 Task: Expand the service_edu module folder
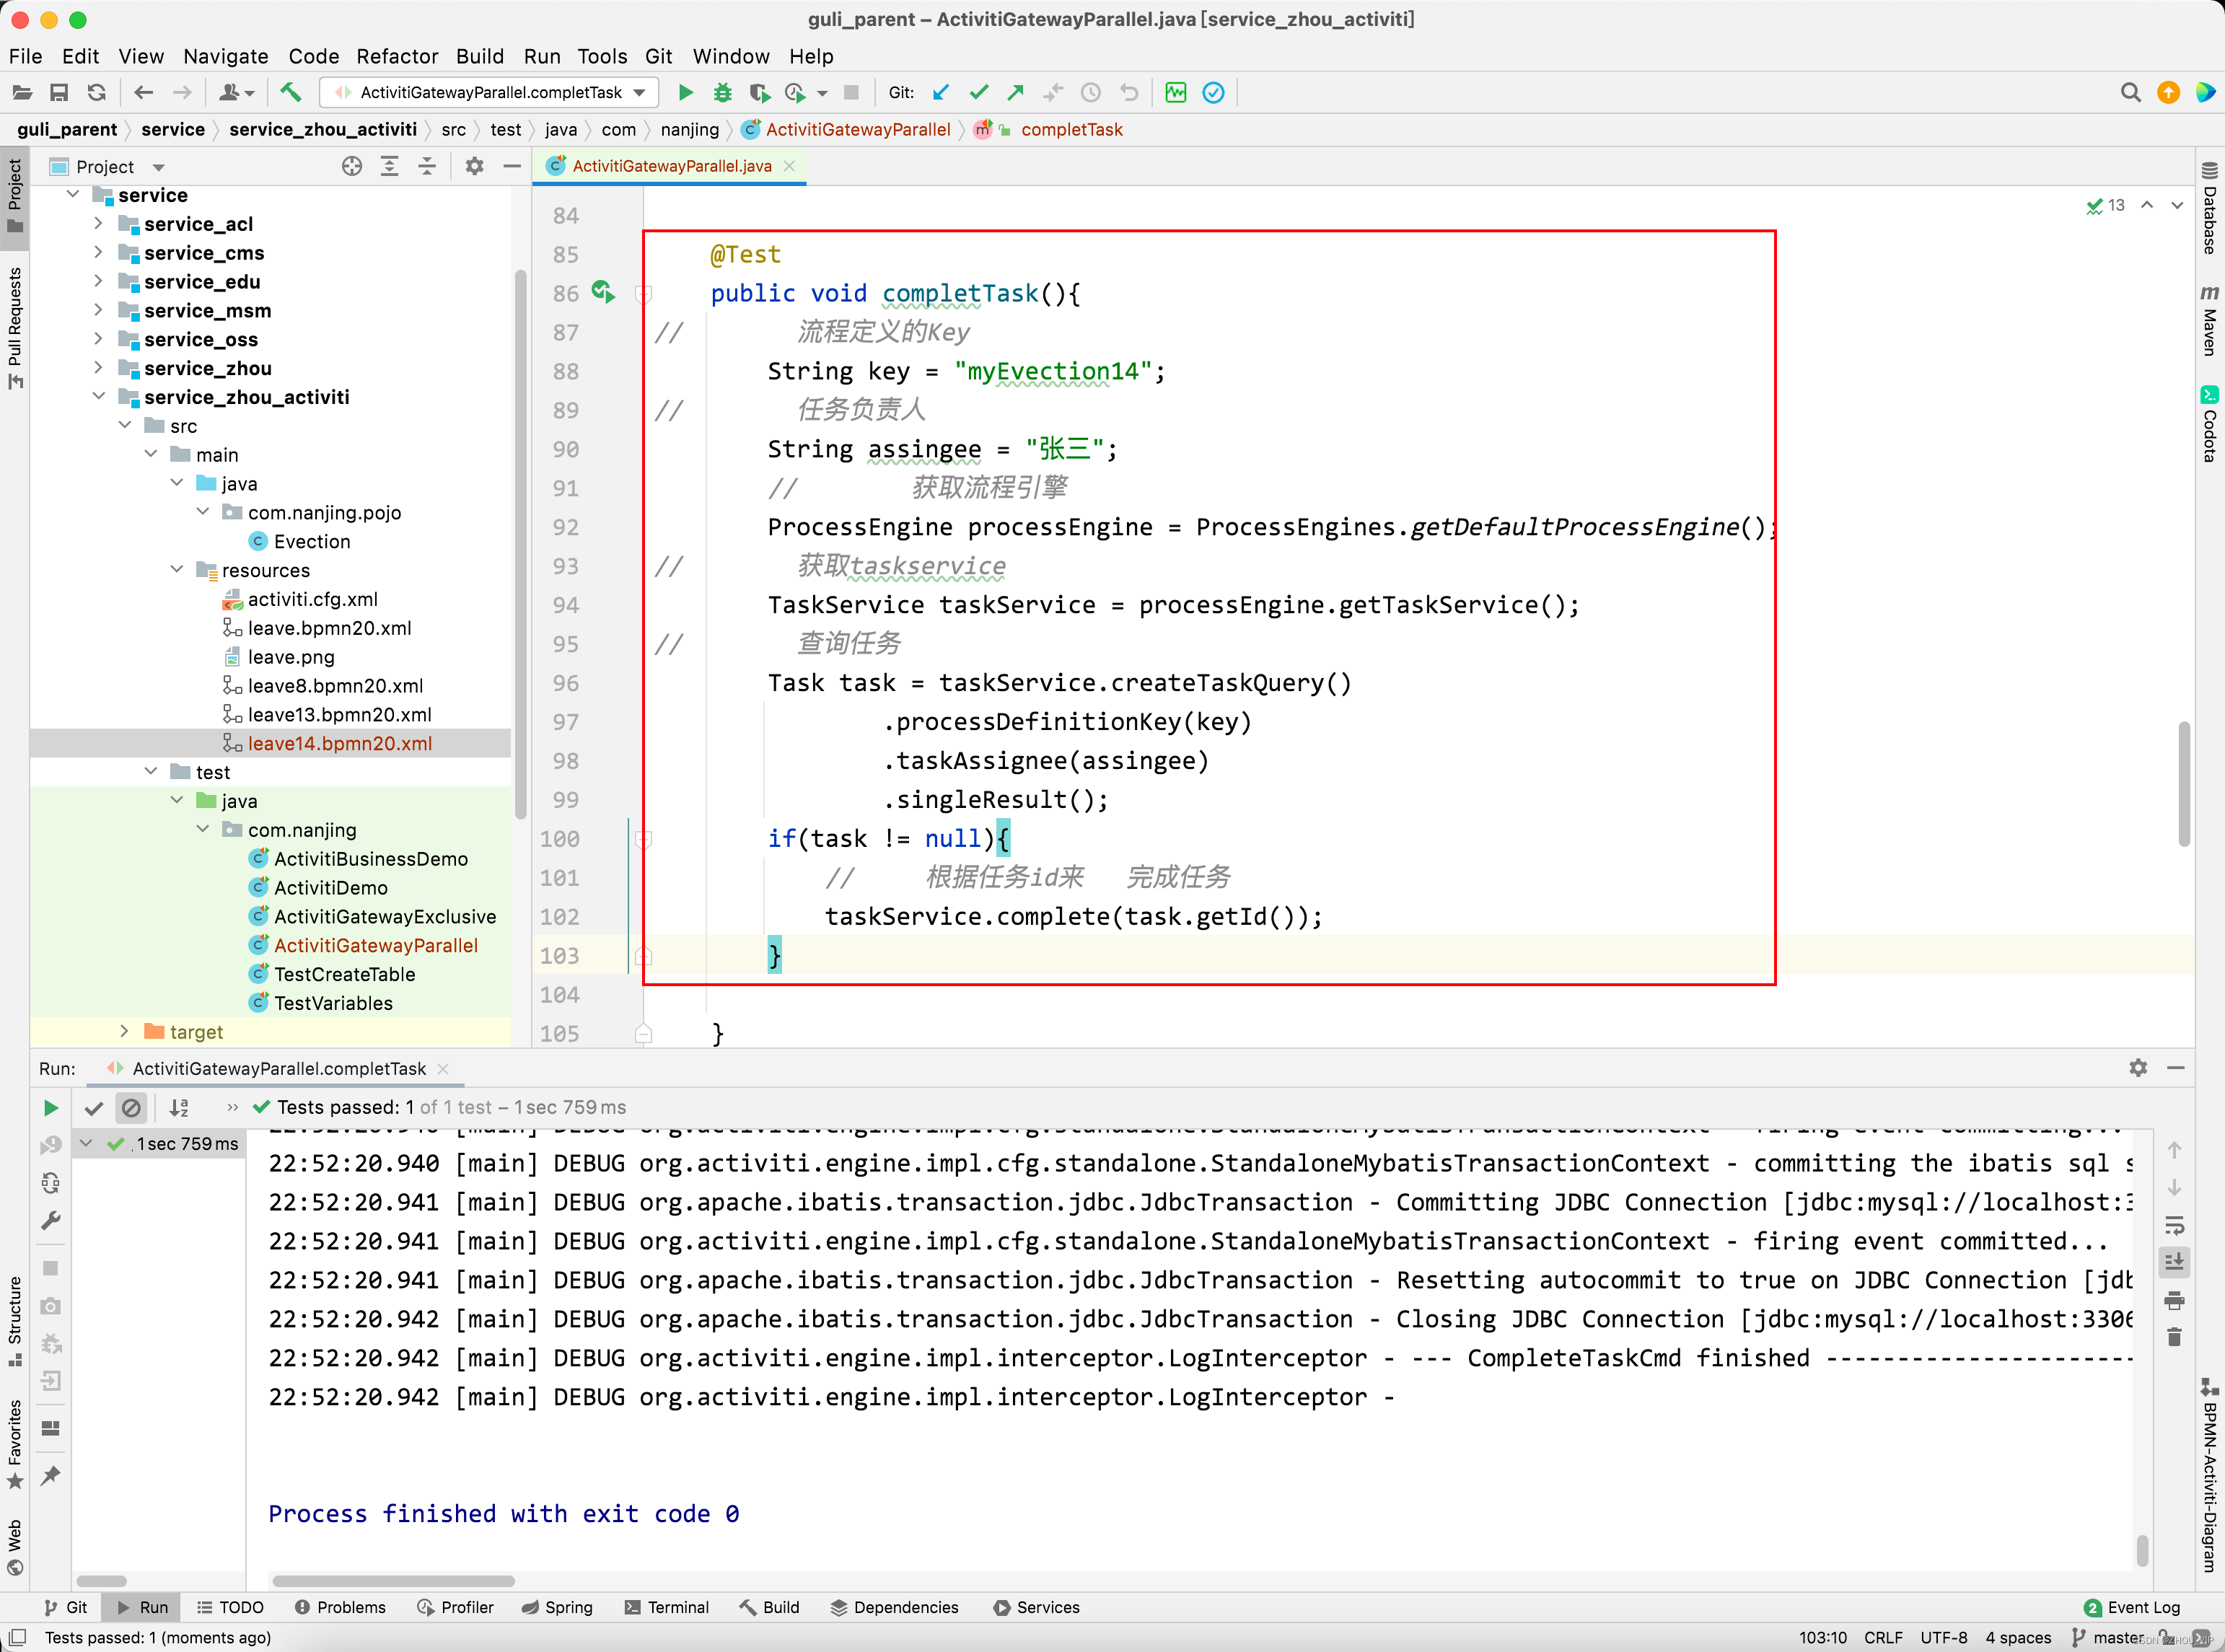pyautogui.click(x=98, y=281)
